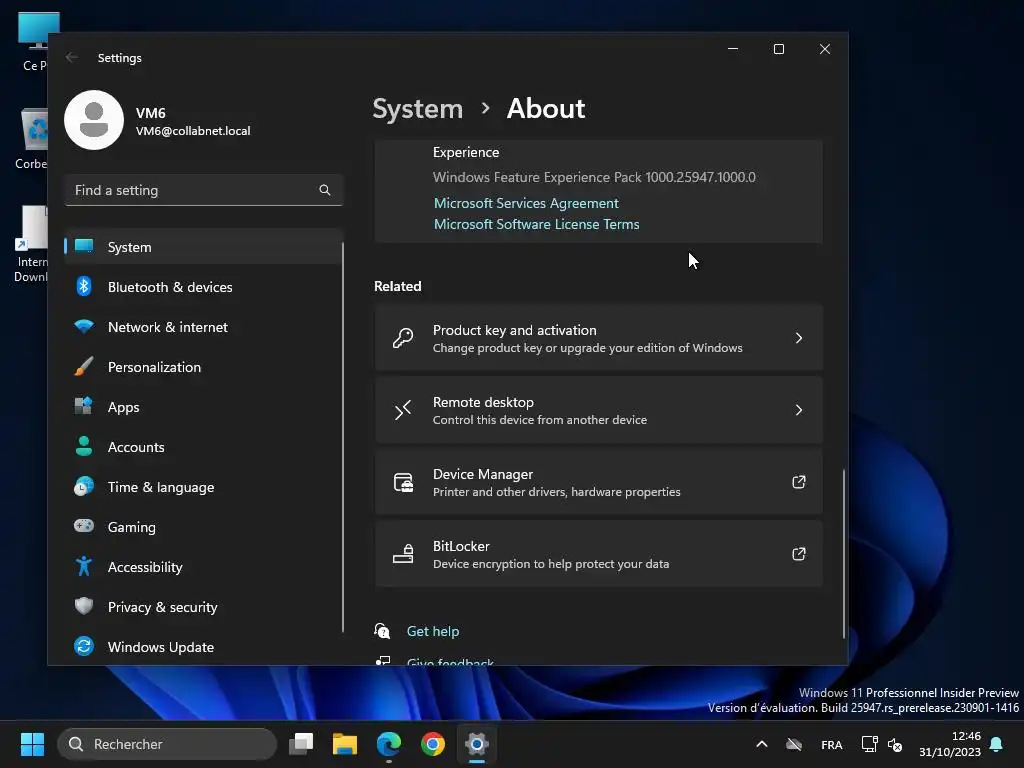Viewport: 1024px width, 768px height.
Task: Click the Settings gear taskbar icon
Action: point(477,744)
